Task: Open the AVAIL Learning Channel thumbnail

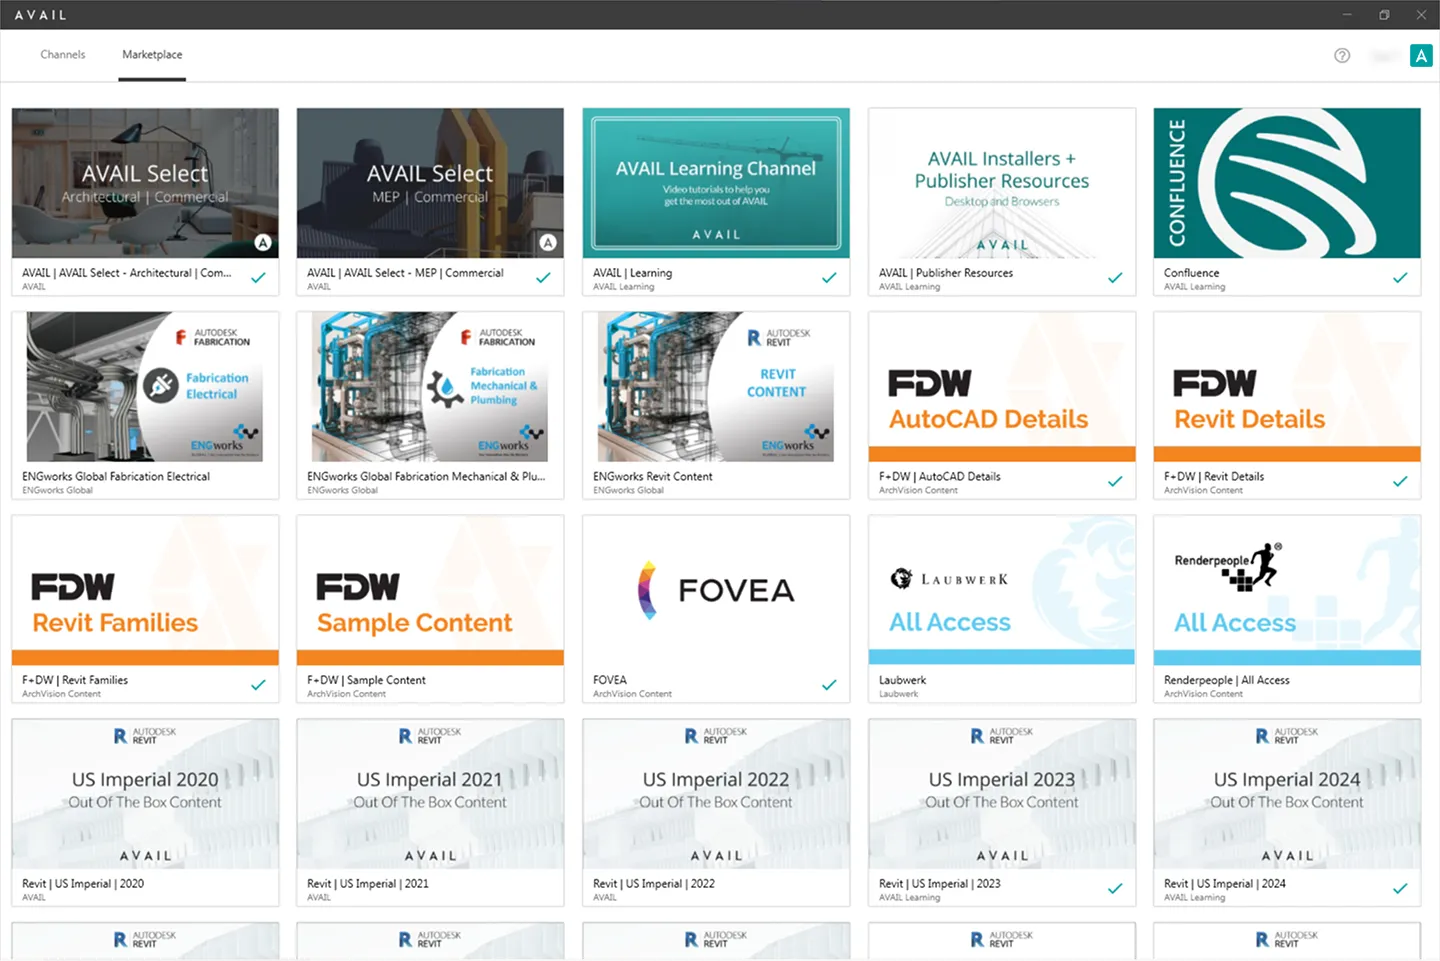Action: click(x=716, y=183)
